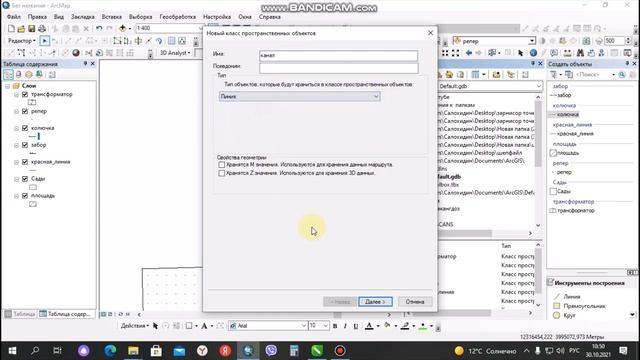Open the 3D Analyst dropdown
Screen dimensions: 640x360
(175, 53)
